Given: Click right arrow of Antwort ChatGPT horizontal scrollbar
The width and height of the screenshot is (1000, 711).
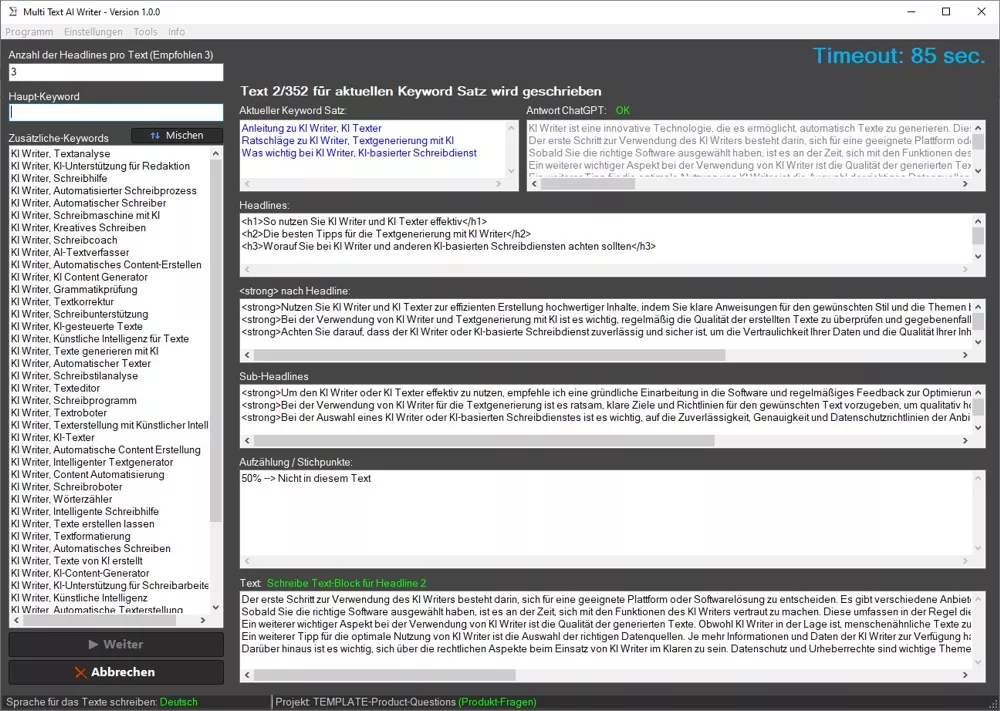Looking at the screenshot, I should click(x=965, y=184).
